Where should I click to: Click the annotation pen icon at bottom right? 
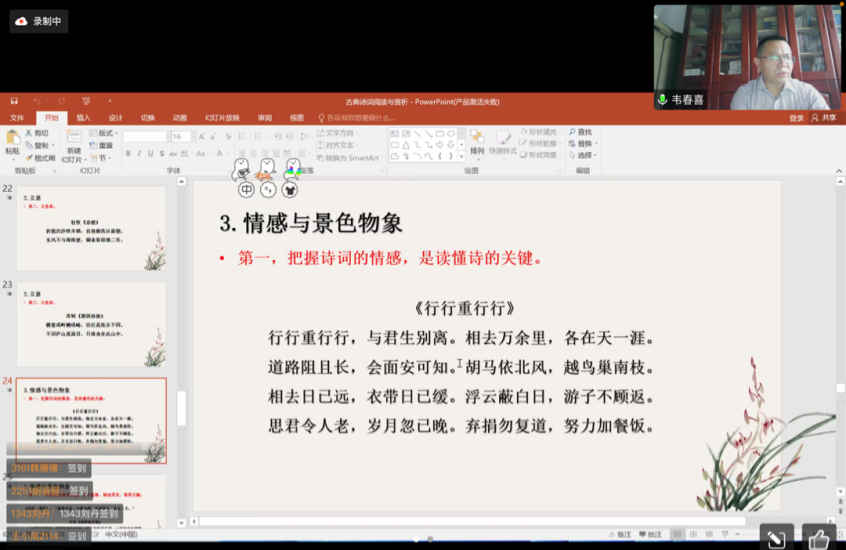[x=776, y=538]
